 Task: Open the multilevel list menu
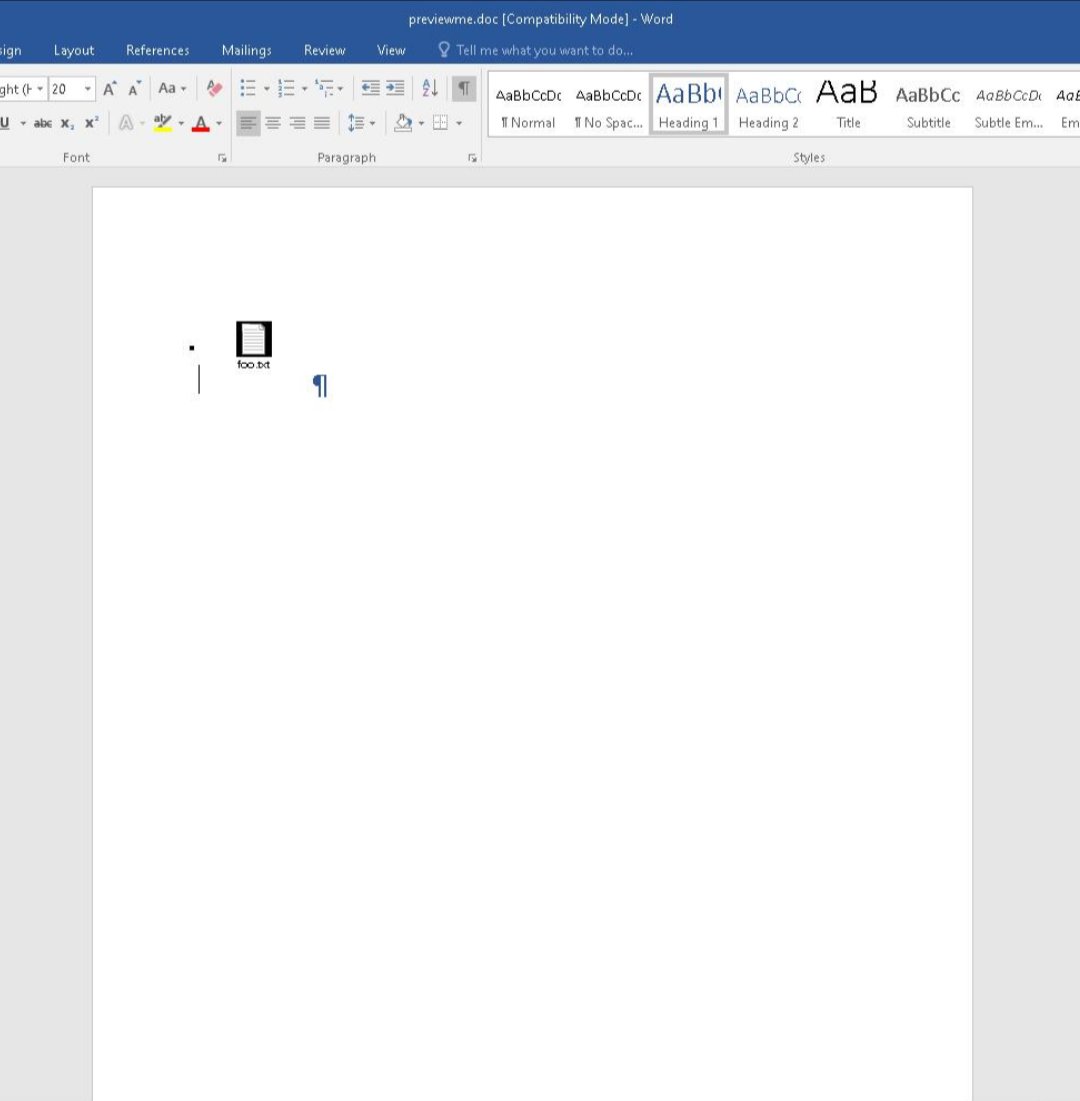coord(329,88)
